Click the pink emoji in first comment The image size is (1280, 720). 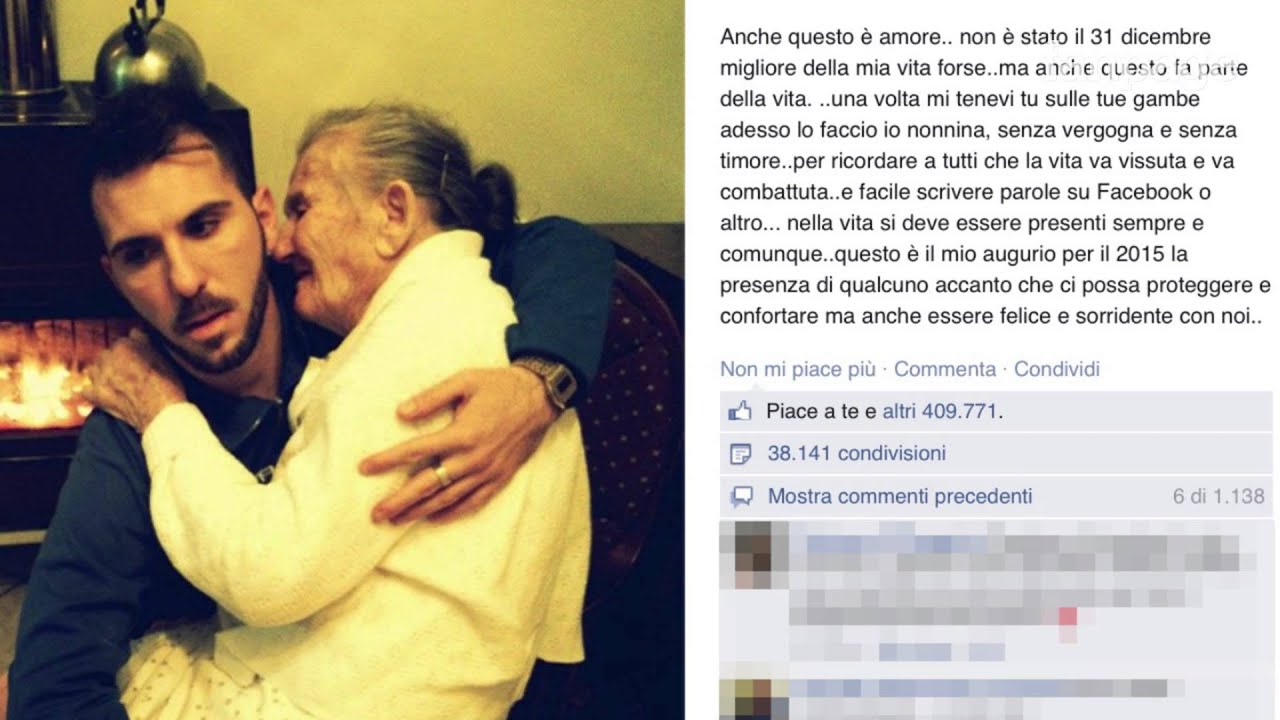tap(1067, 615)
